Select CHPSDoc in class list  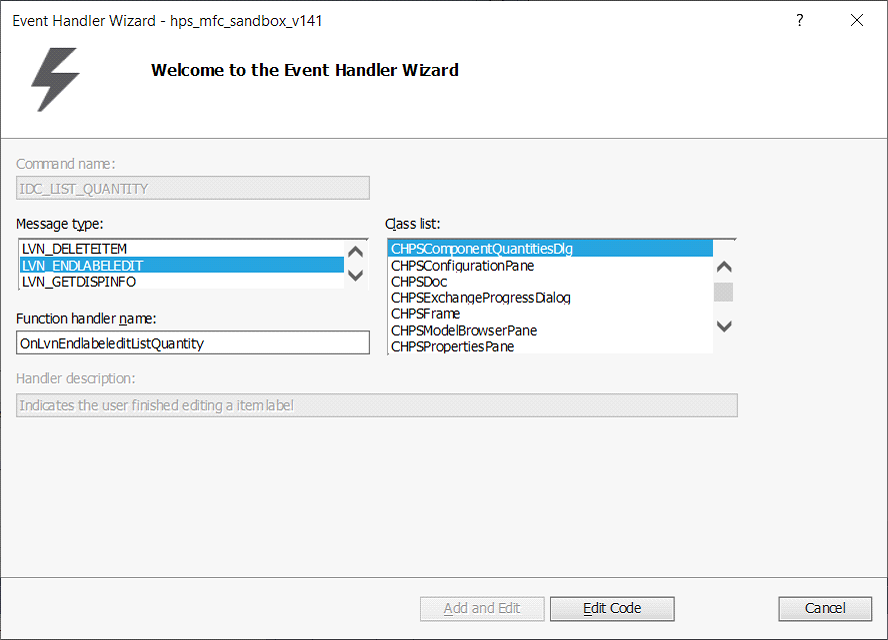click(550, 281)
